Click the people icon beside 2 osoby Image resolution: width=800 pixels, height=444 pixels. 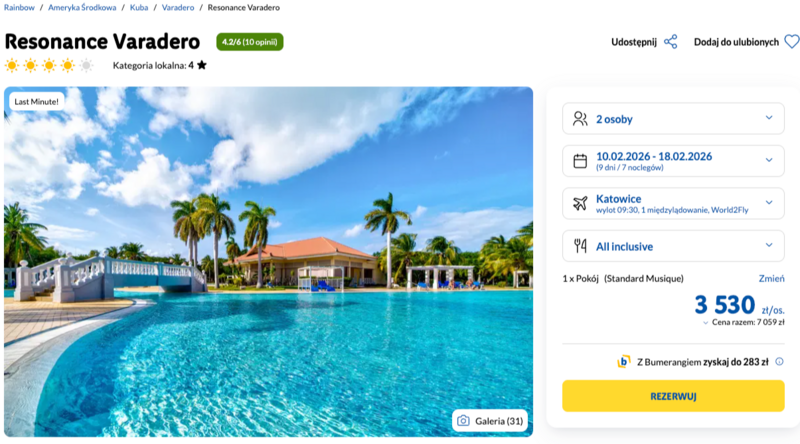click(580, 119)
